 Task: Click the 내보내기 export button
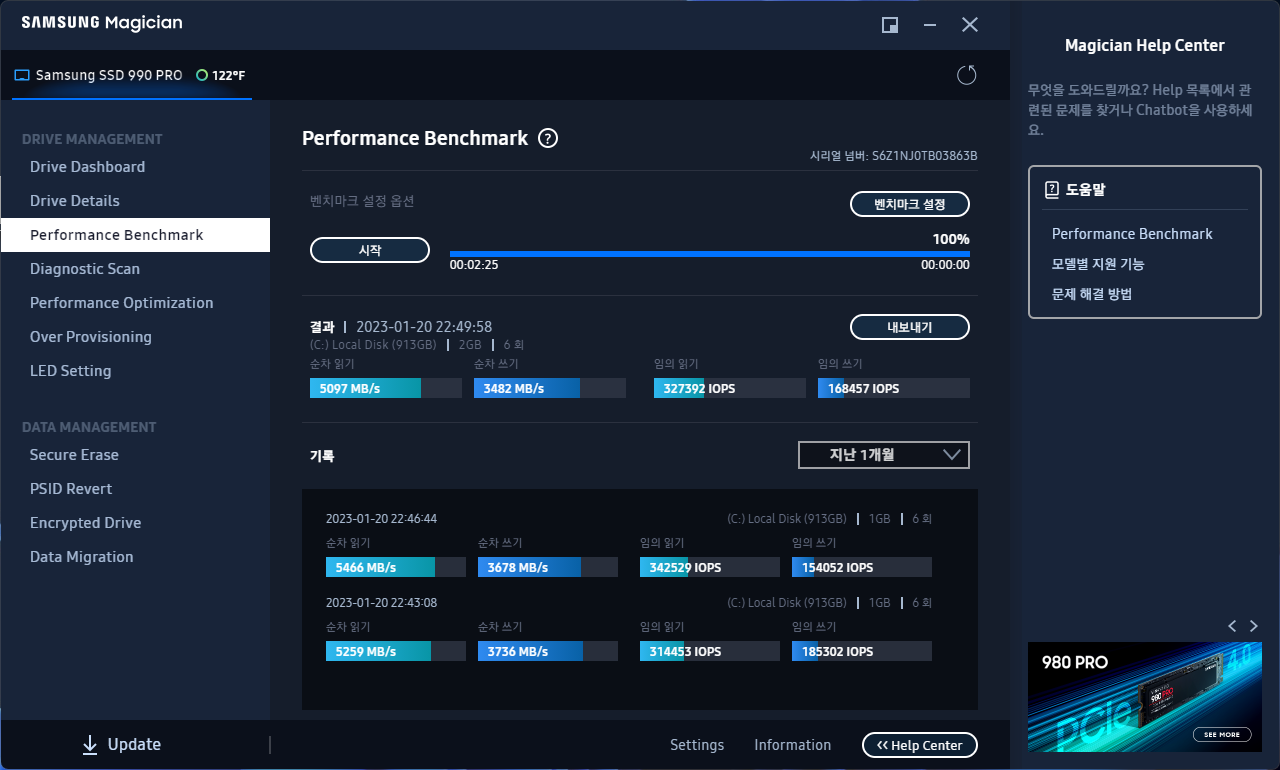[x=910, y=327]
